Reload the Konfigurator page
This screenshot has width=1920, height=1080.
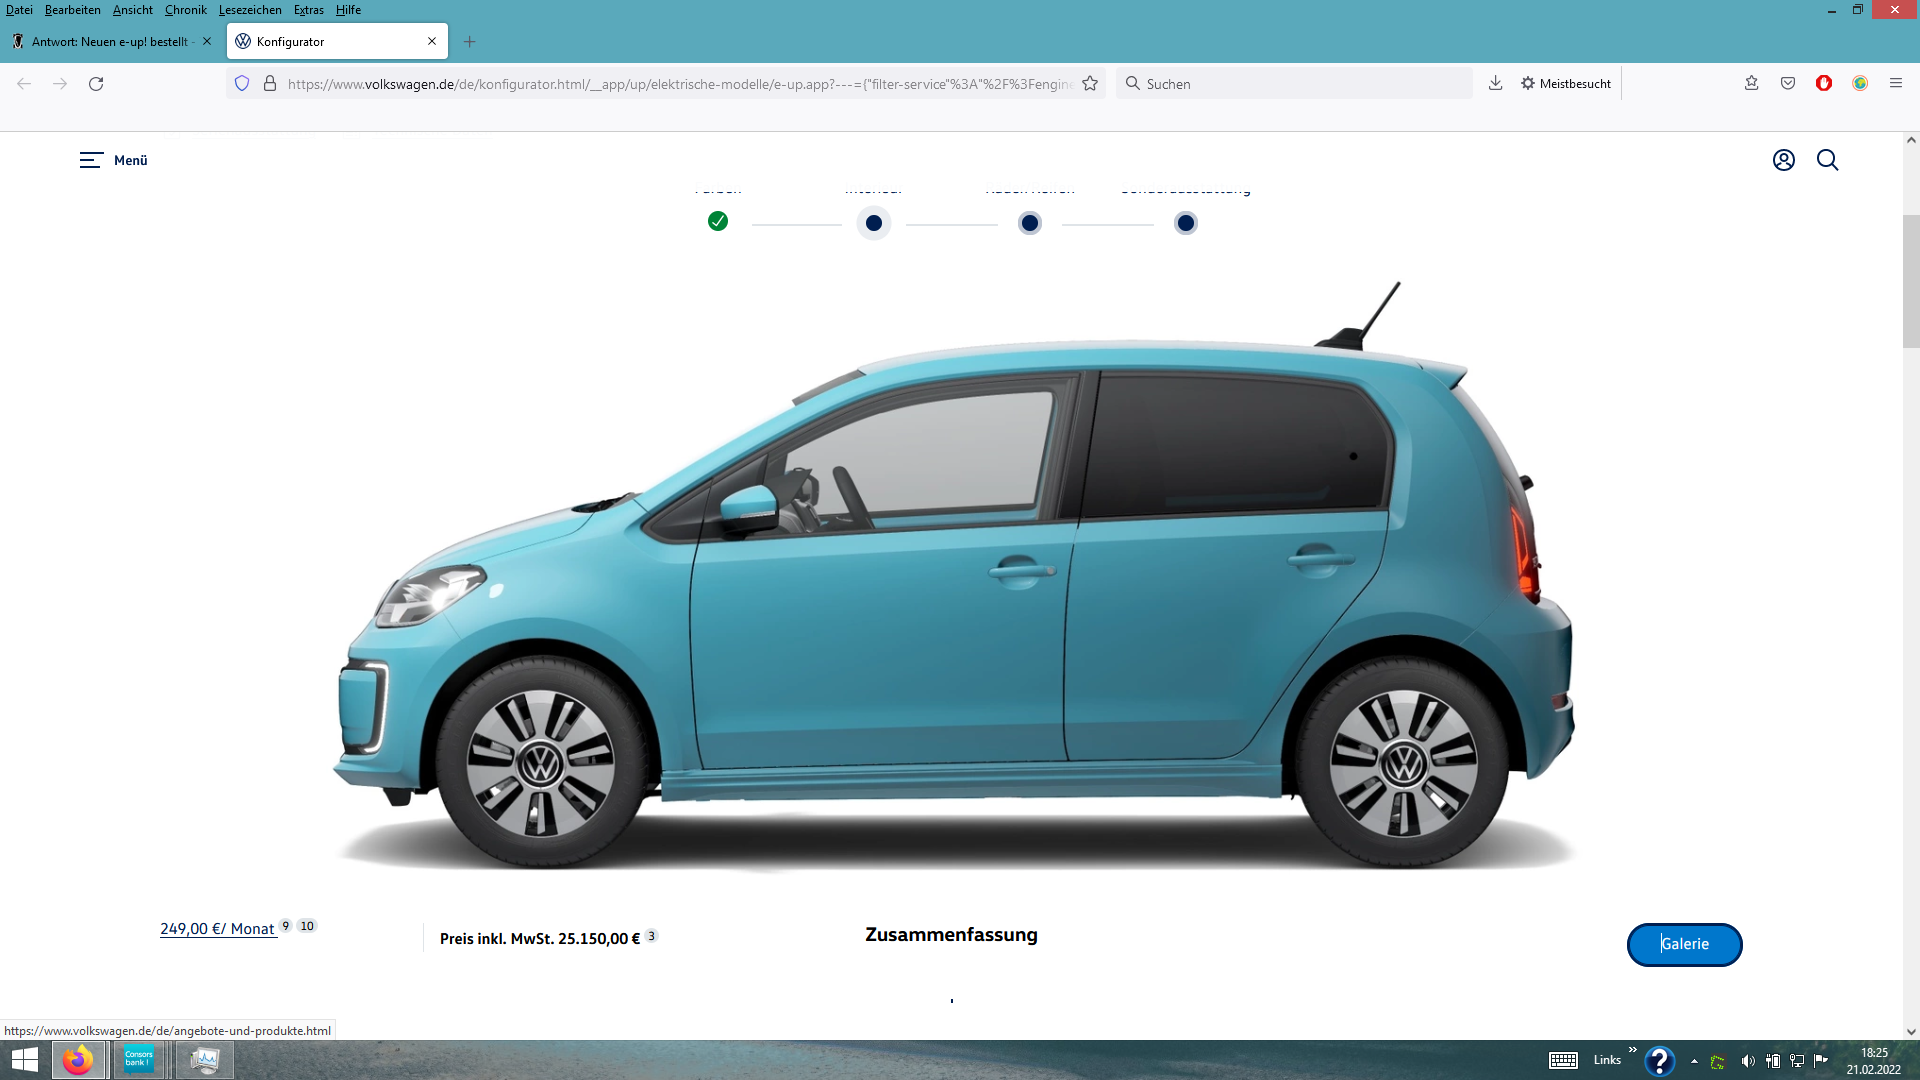(96, 84)
